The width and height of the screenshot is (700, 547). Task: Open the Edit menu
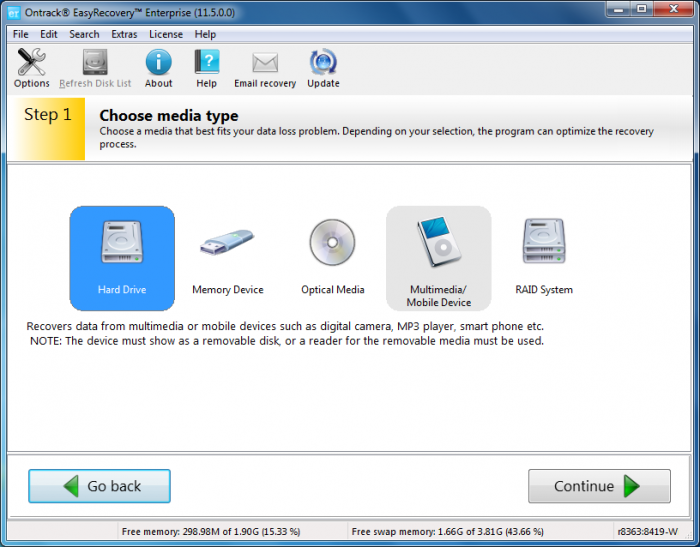point(49,34)
